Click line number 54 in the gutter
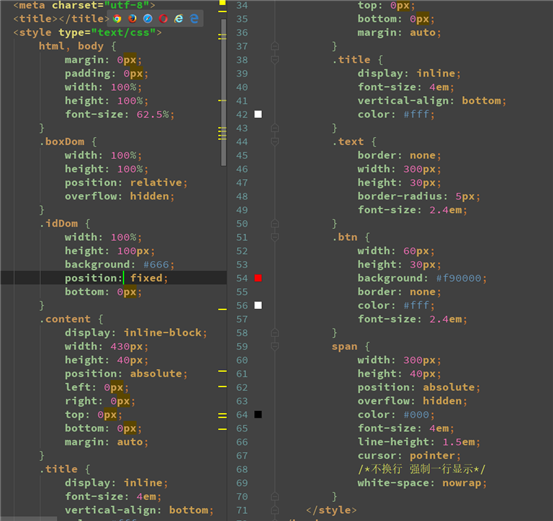The image size is (553, 521). [x=242, y=278]
